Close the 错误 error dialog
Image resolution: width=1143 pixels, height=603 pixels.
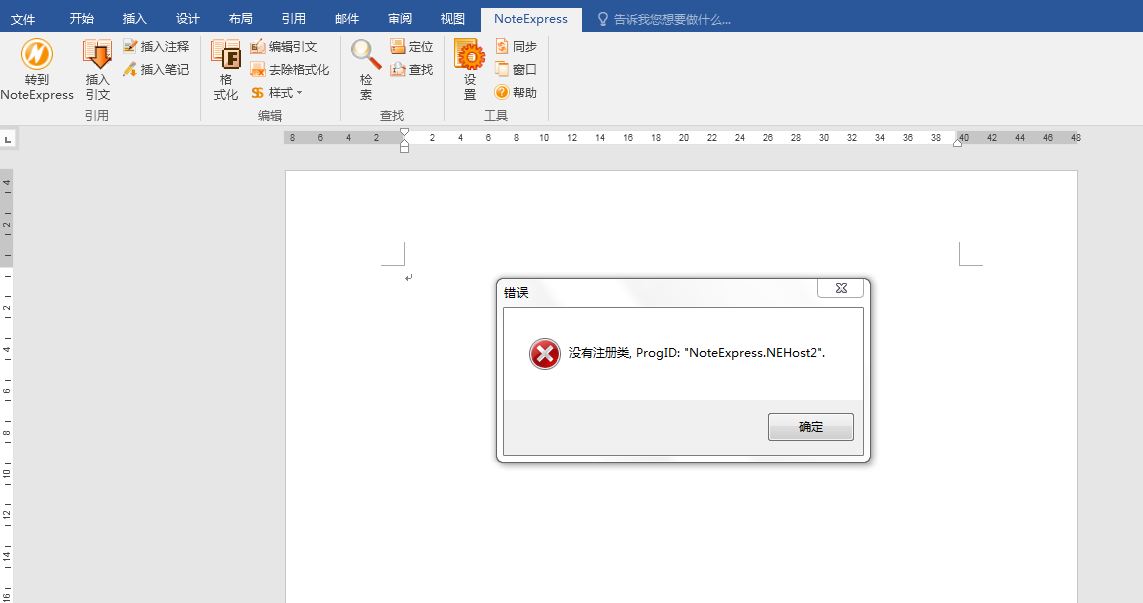click(840, 288)
